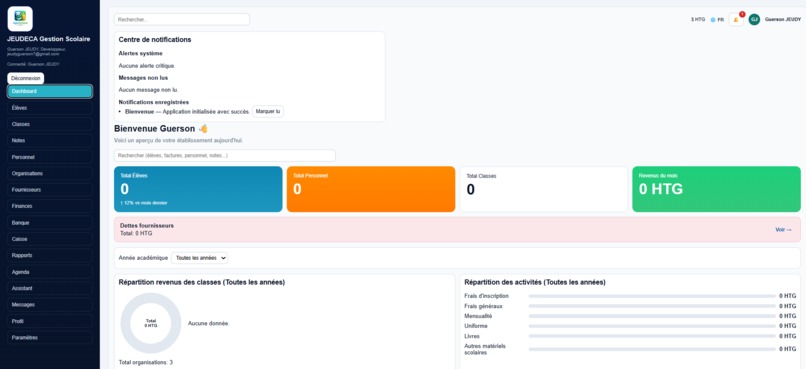Open the Classes section
Viewport: 806px width, 369px height.
pos(50,124)
